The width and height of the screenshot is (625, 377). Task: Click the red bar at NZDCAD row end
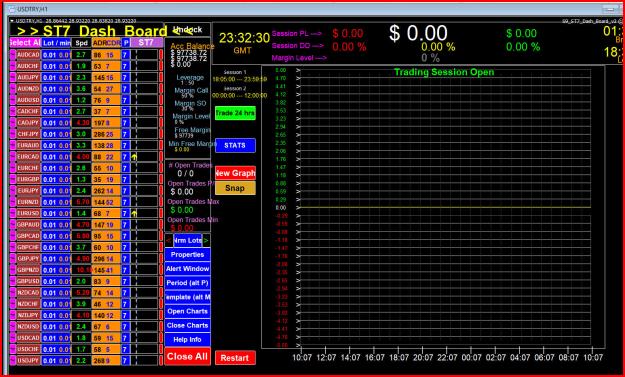pos(161,293)
